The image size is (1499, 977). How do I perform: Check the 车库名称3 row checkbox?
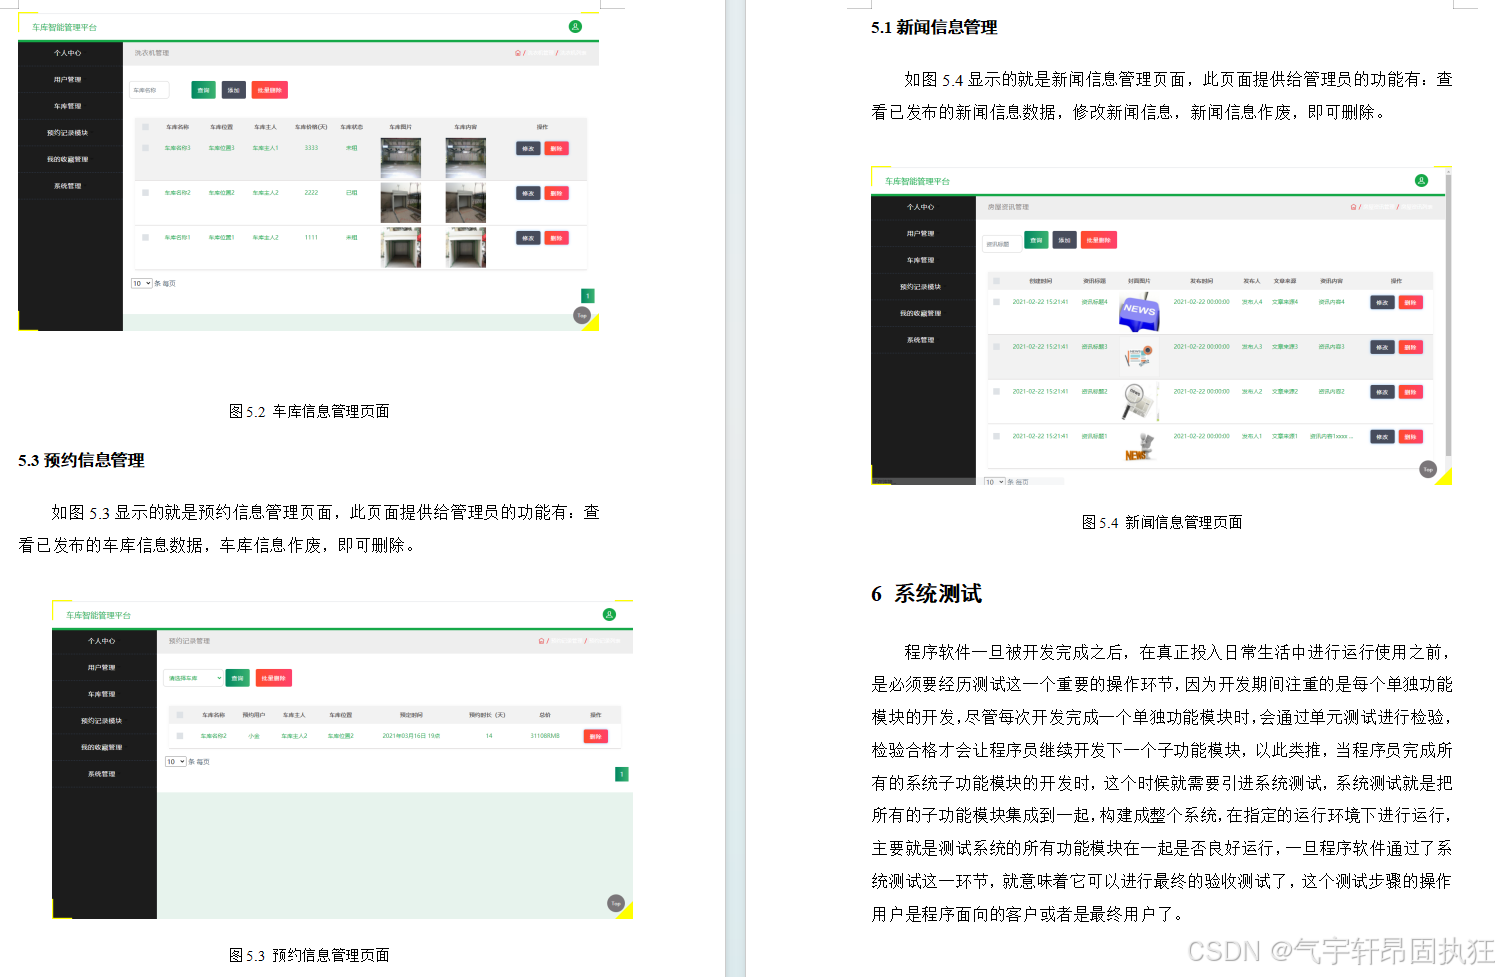[x=146, y=148]
